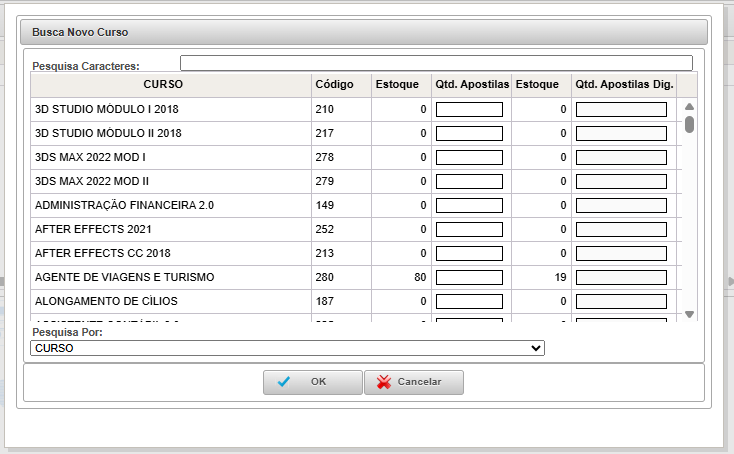Click the OK button with checkmark

(x=313, y=382)
